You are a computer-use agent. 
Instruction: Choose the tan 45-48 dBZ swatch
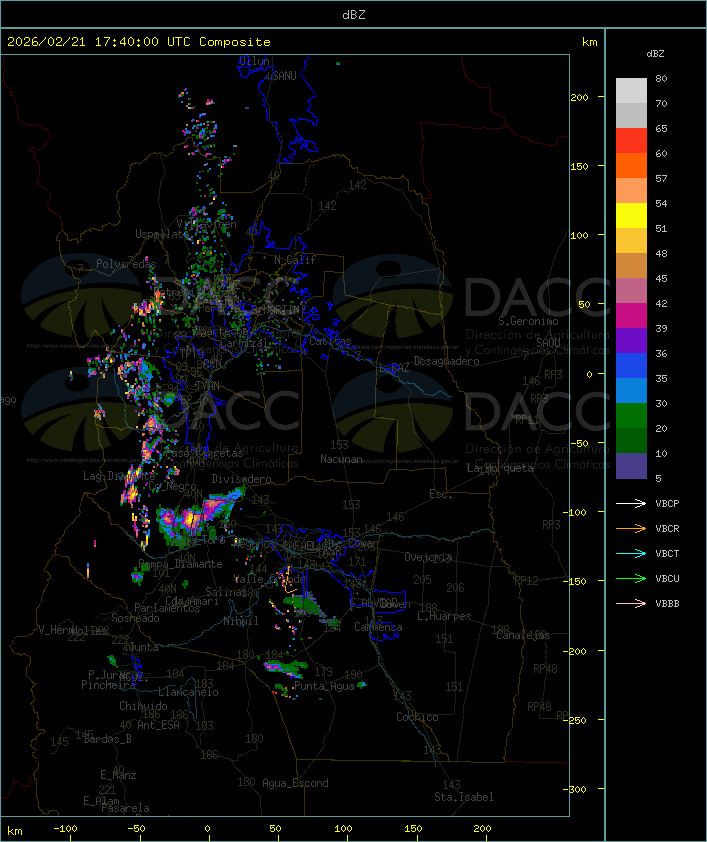(x=631, y=265)
